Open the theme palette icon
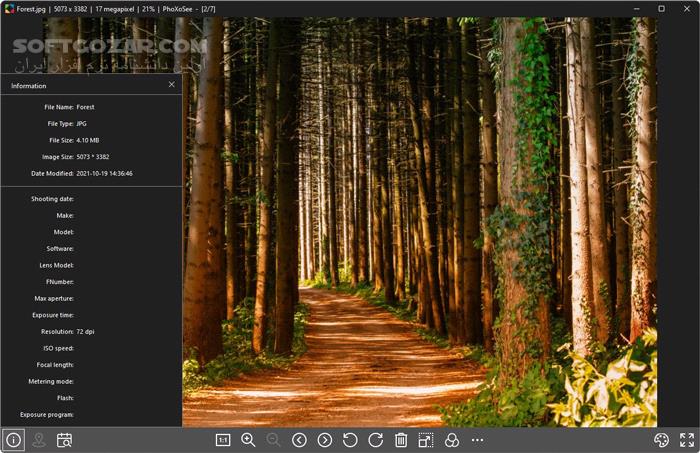 tap(661, 440)
